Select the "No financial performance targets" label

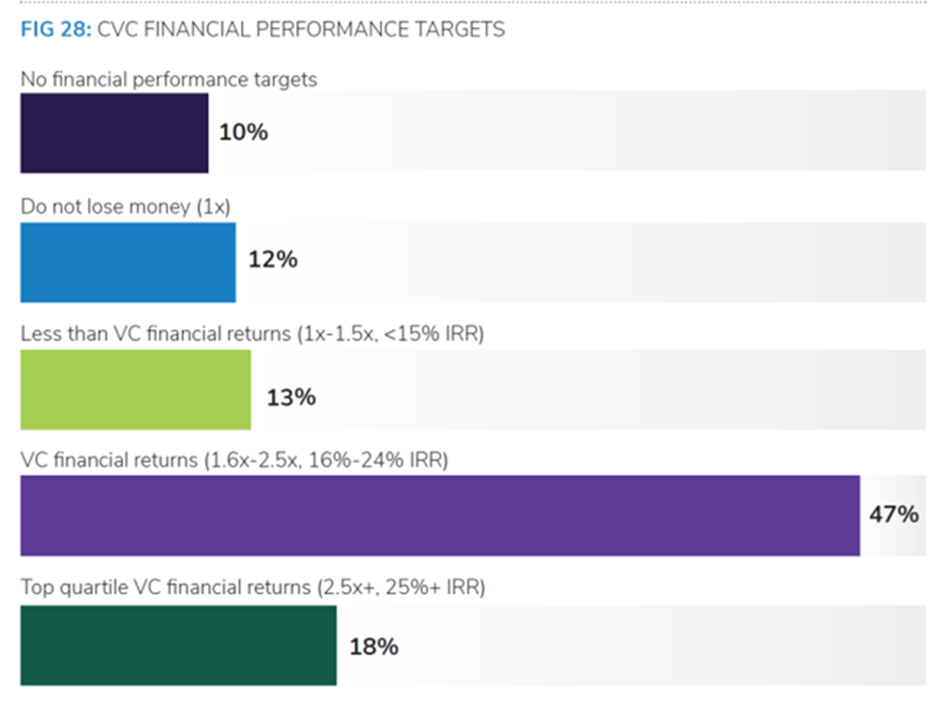pyautogui.click(x=169, y=79)
